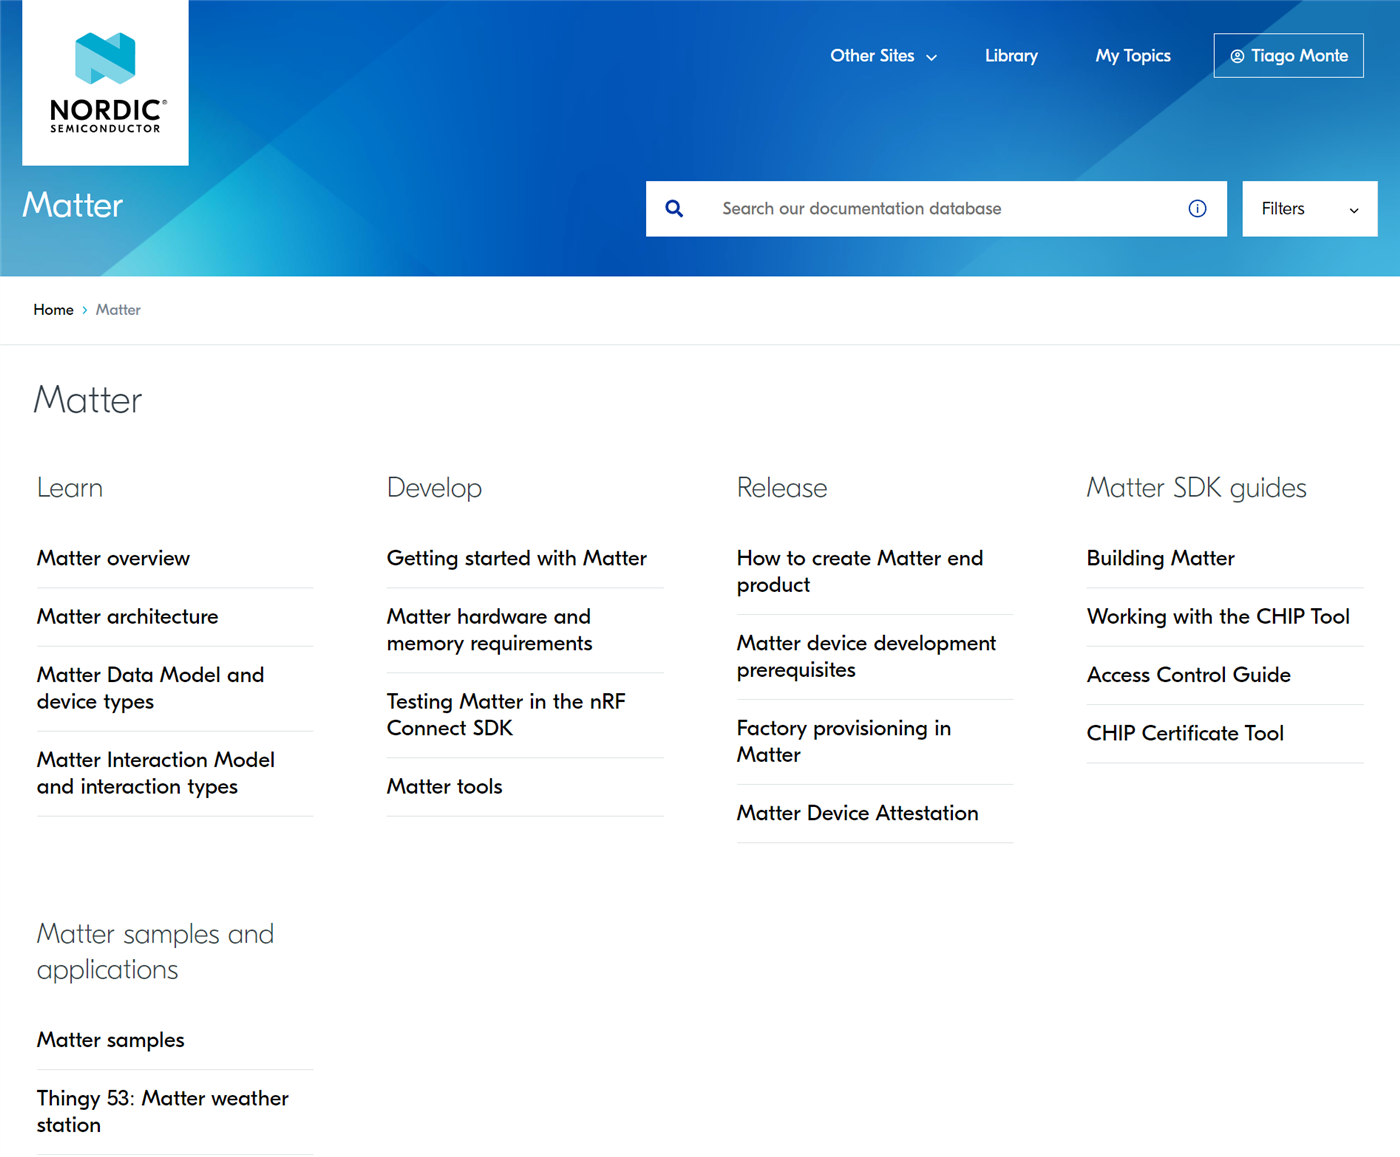Click the Release section heading

(782, 488)
